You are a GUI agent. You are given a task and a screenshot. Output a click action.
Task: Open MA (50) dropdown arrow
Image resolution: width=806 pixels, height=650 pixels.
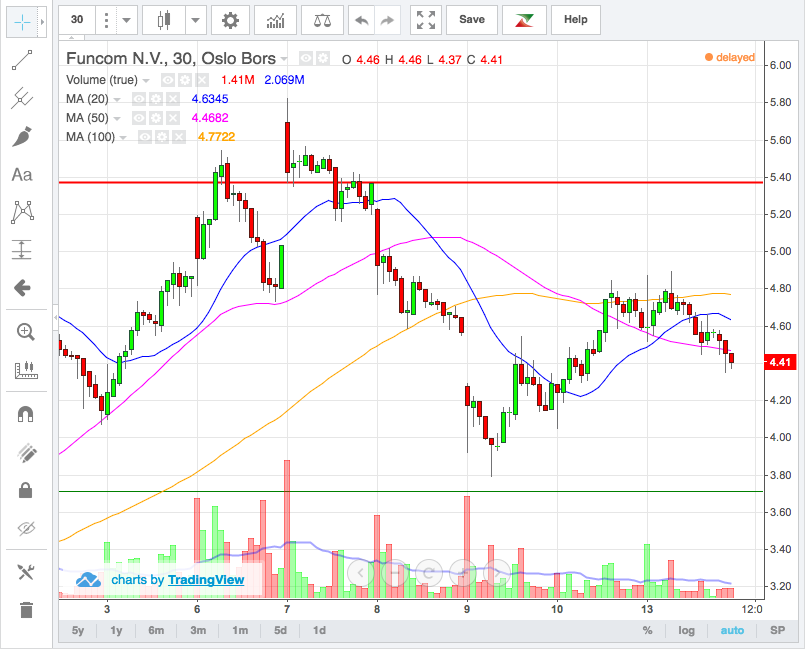(x=117, y=119)
